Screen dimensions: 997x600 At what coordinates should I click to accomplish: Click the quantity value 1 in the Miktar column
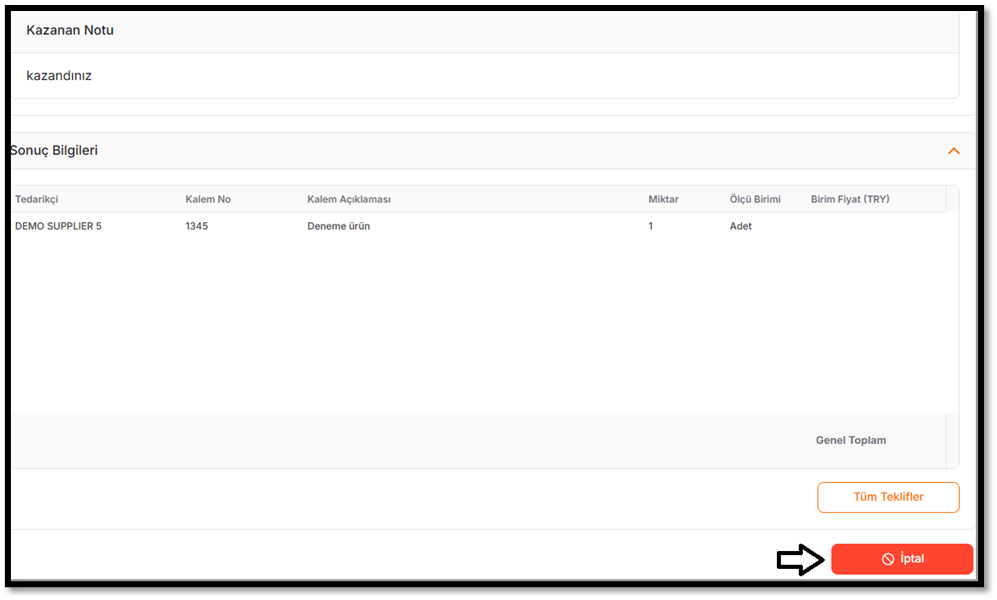(x=650, y=226)
